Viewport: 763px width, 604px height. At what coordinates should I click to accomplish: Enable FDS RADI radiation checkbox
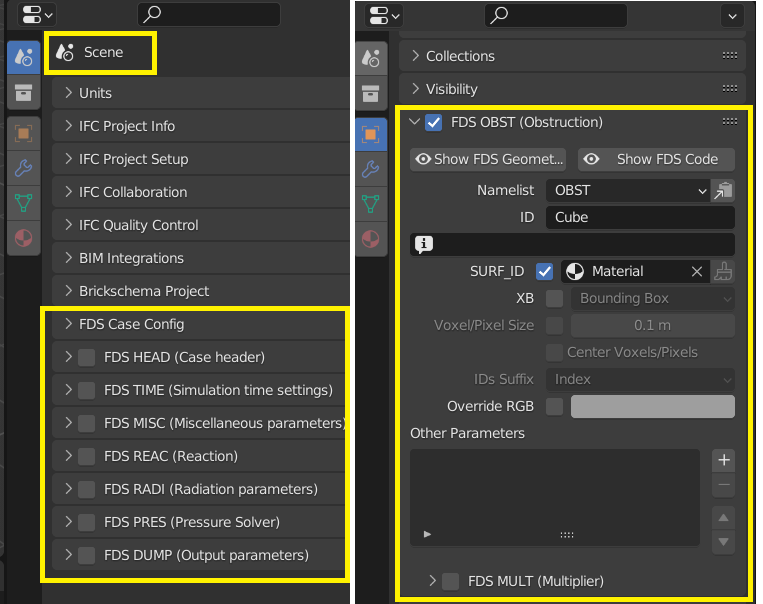[x=87, y=489]
